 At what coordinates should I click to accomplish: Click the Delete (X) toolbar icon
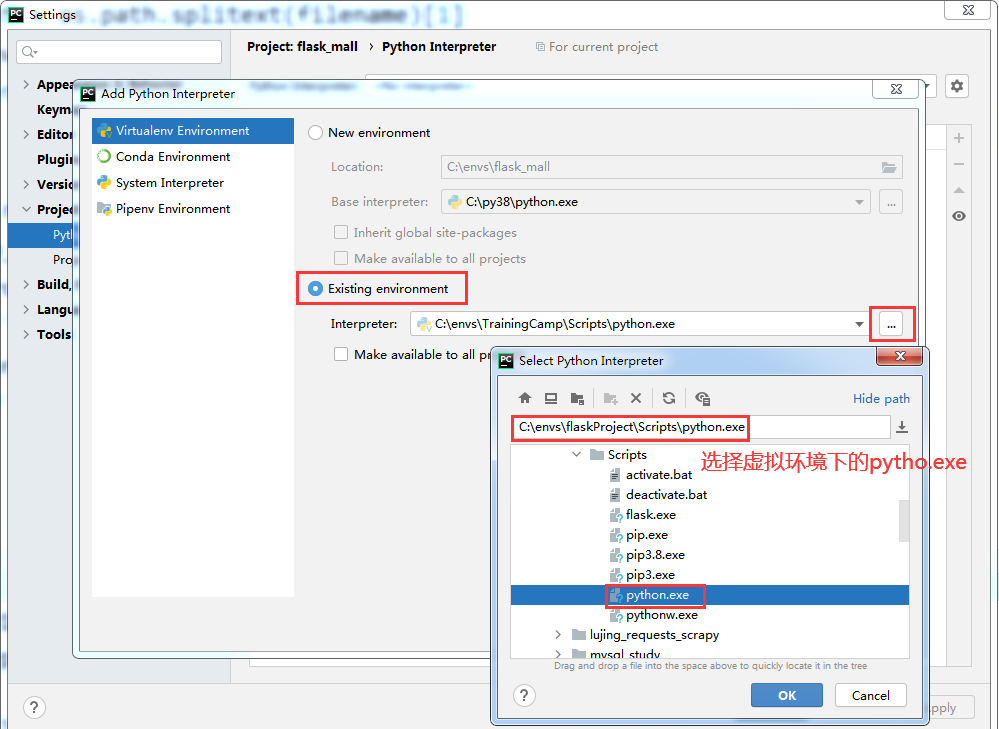tap(636, 398)
